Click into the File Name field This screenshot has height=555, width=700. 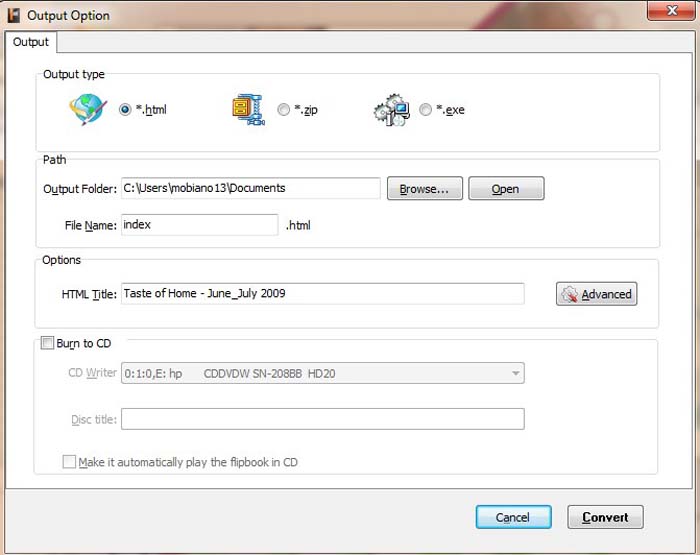[200, 225]
